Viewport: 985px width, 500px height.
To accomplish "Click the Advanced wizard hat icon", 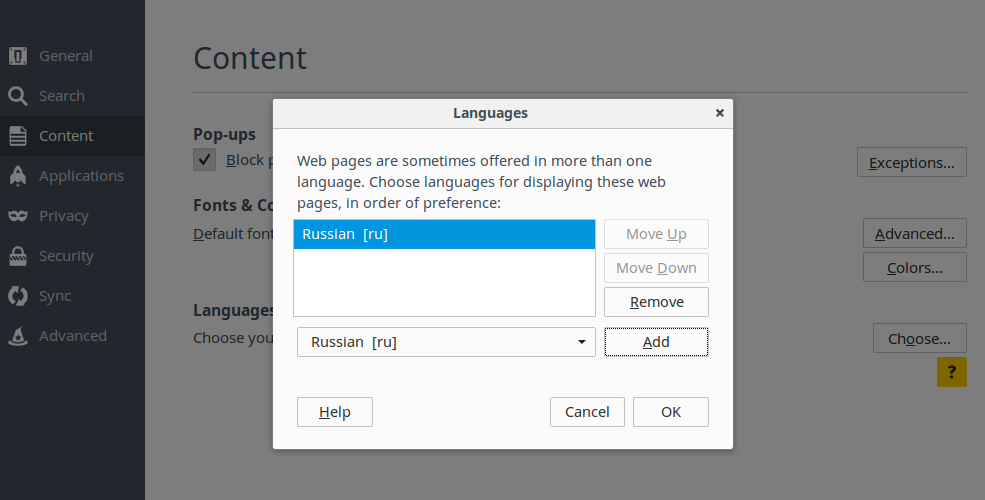I will [18, 336].
